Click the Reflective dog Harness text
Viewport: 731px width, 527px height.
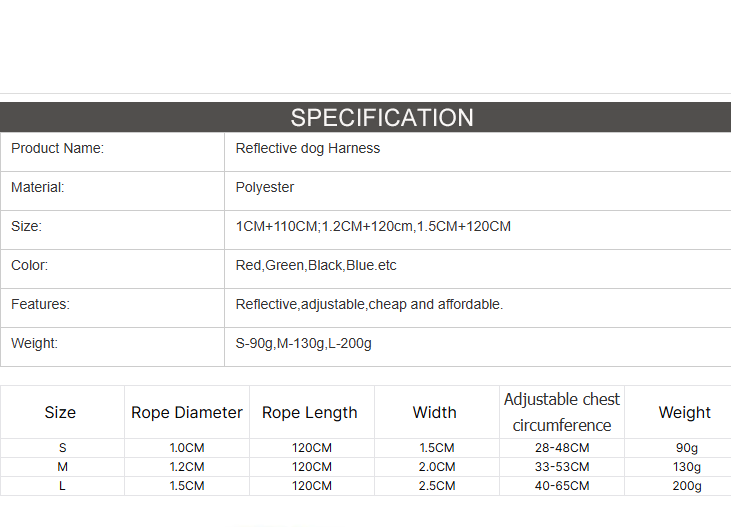coord(308,148)
